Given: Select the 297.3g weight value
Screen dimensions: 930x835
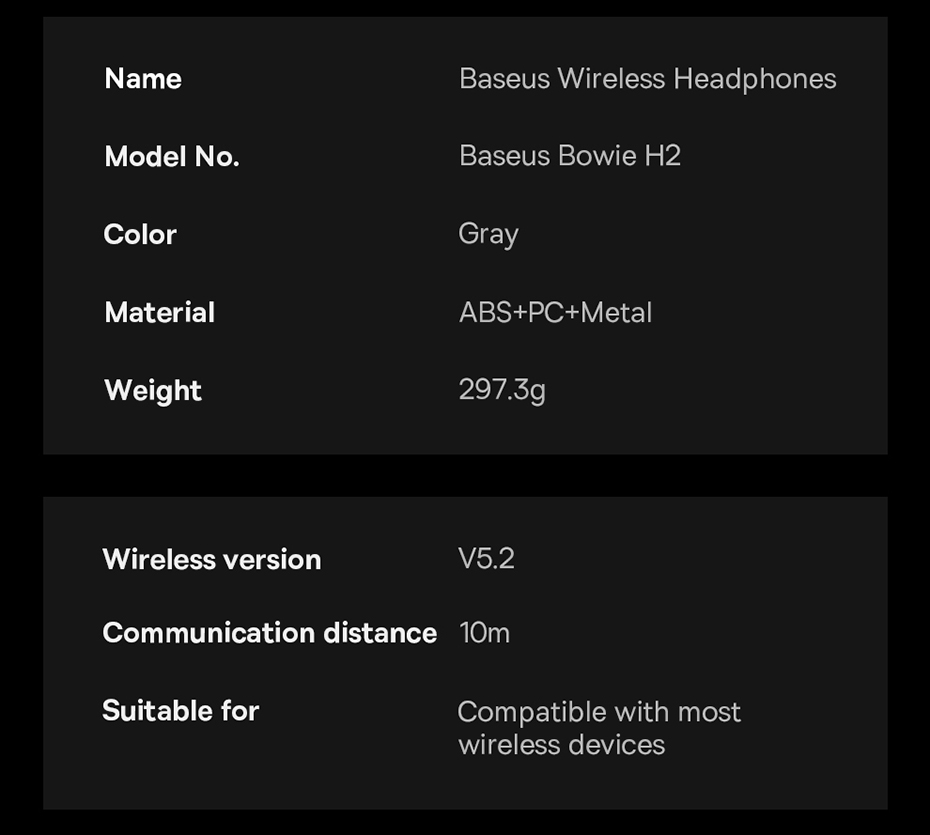Looking at the screenshot, I should pos(502,389).
